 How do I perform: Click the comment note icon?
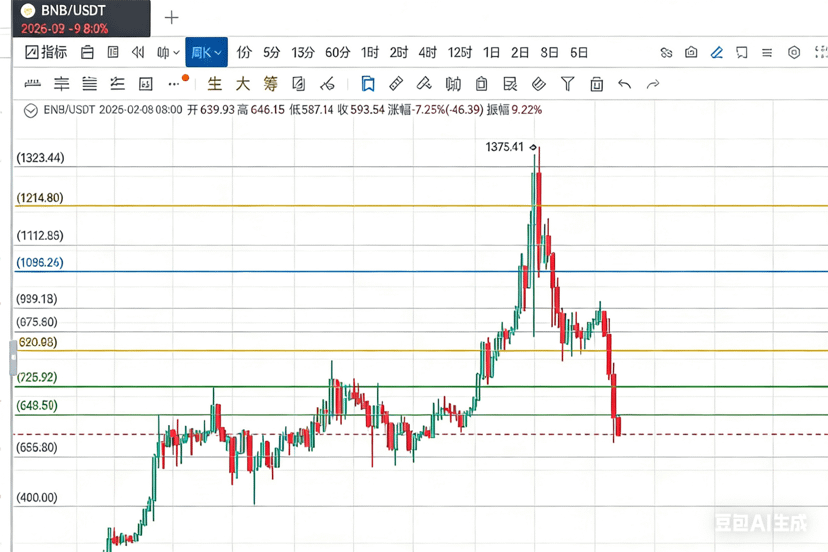742,52
